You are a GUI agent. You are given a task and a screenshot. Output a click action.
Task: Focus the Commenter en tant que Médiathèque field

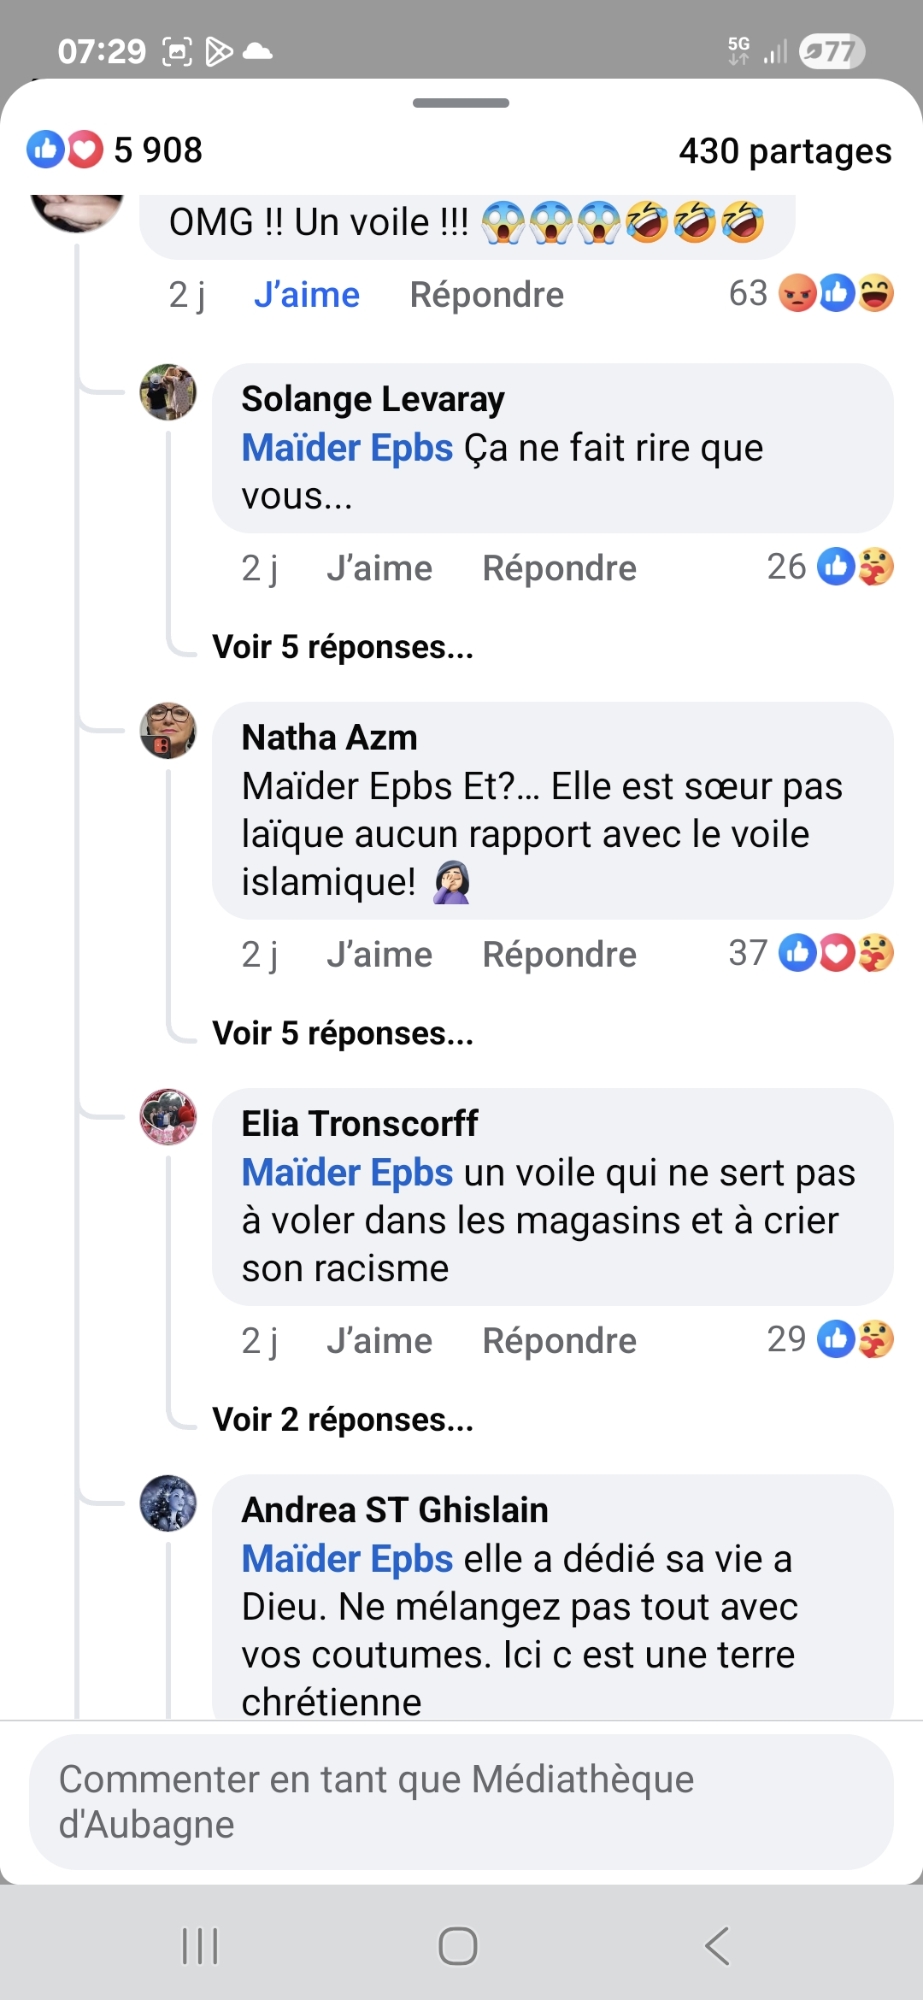click(x=461, y=1802)
